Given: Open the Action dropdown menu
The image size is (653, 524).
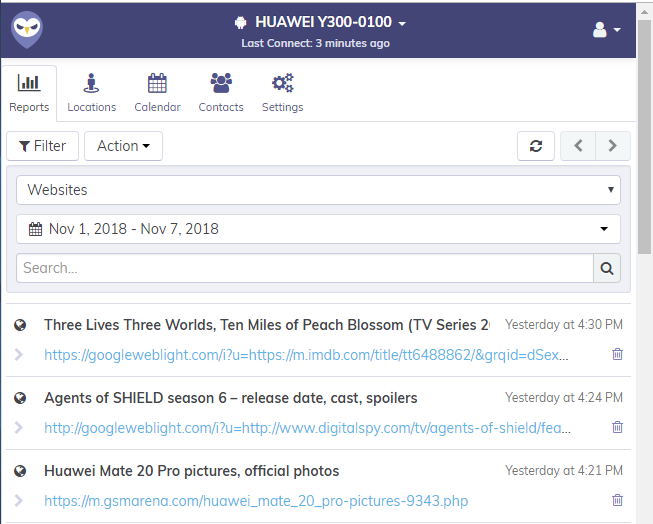Looking at the screenshot, I should click(x=123, y=146).
